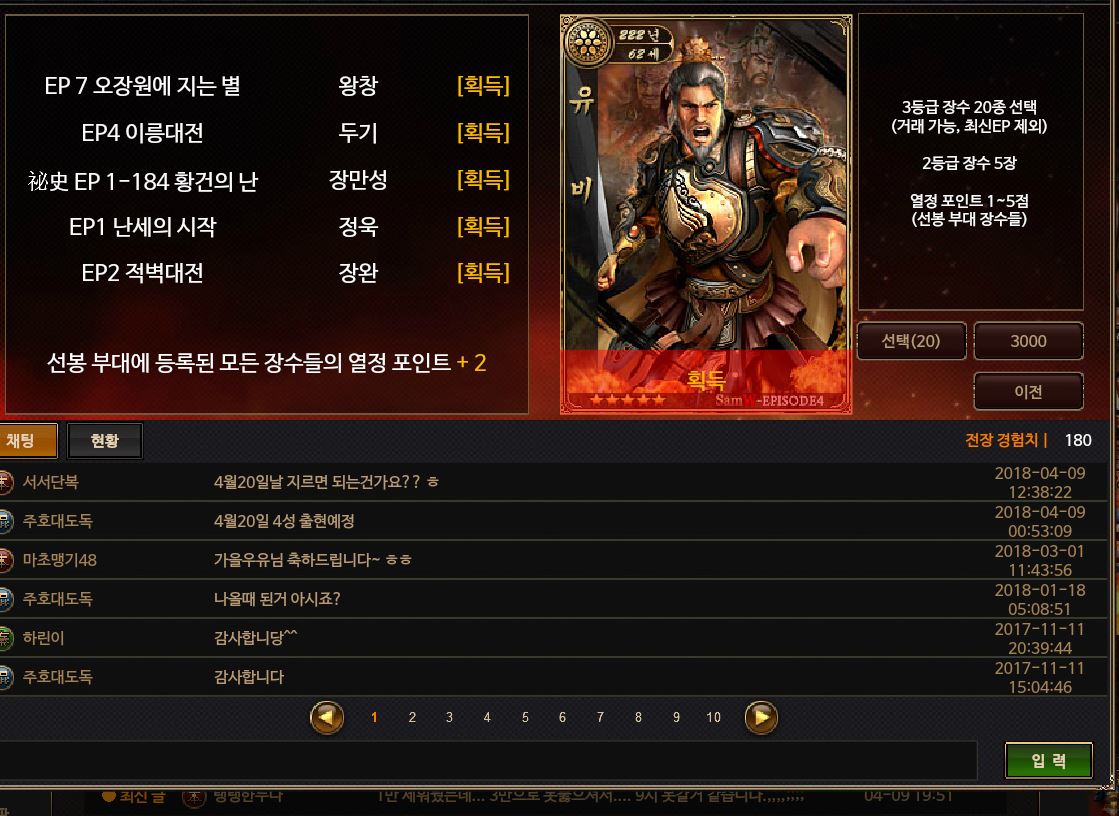
Task: Click the 유비 general card image
Action: click(x=706, y=214)
